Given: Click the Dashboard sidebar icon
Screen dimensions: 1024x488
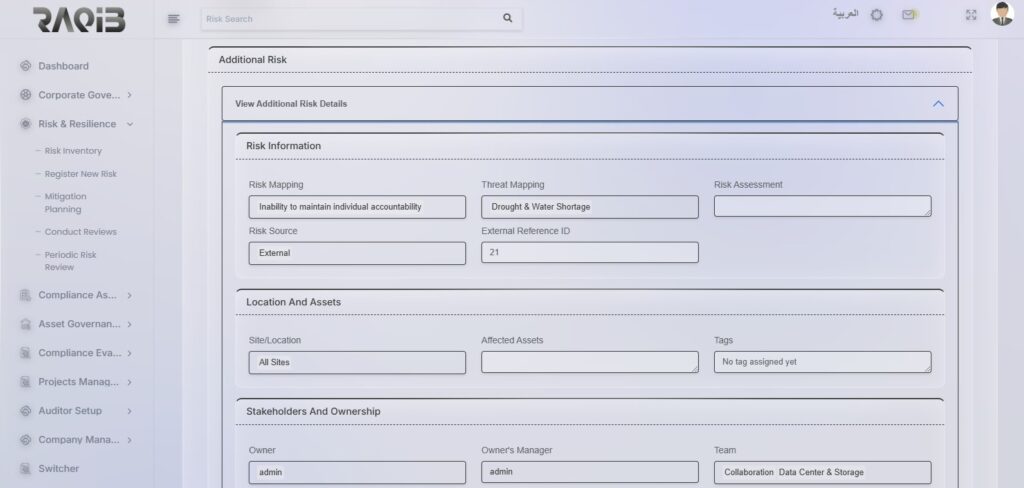Looking at the screenshot, I should [25, 66].
